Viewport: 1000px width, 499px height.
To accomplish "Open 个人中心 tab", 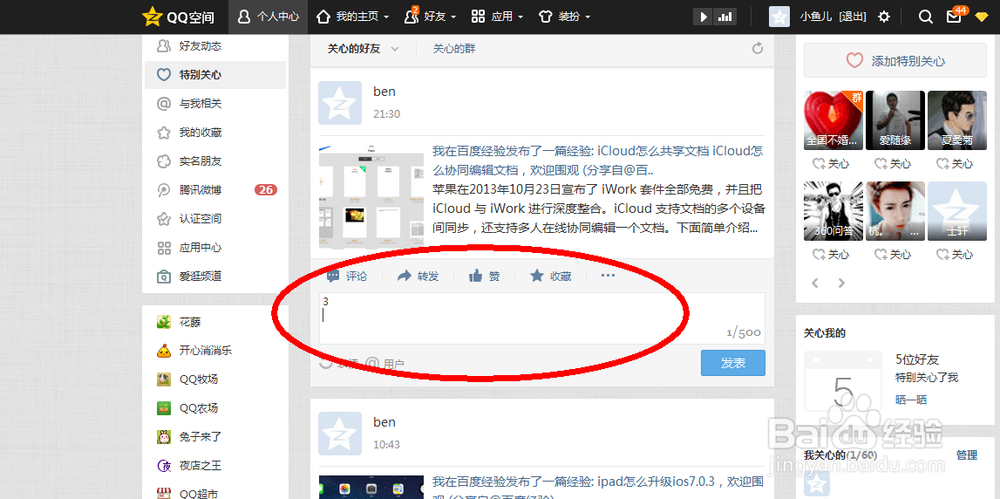I will click(268, 17).
